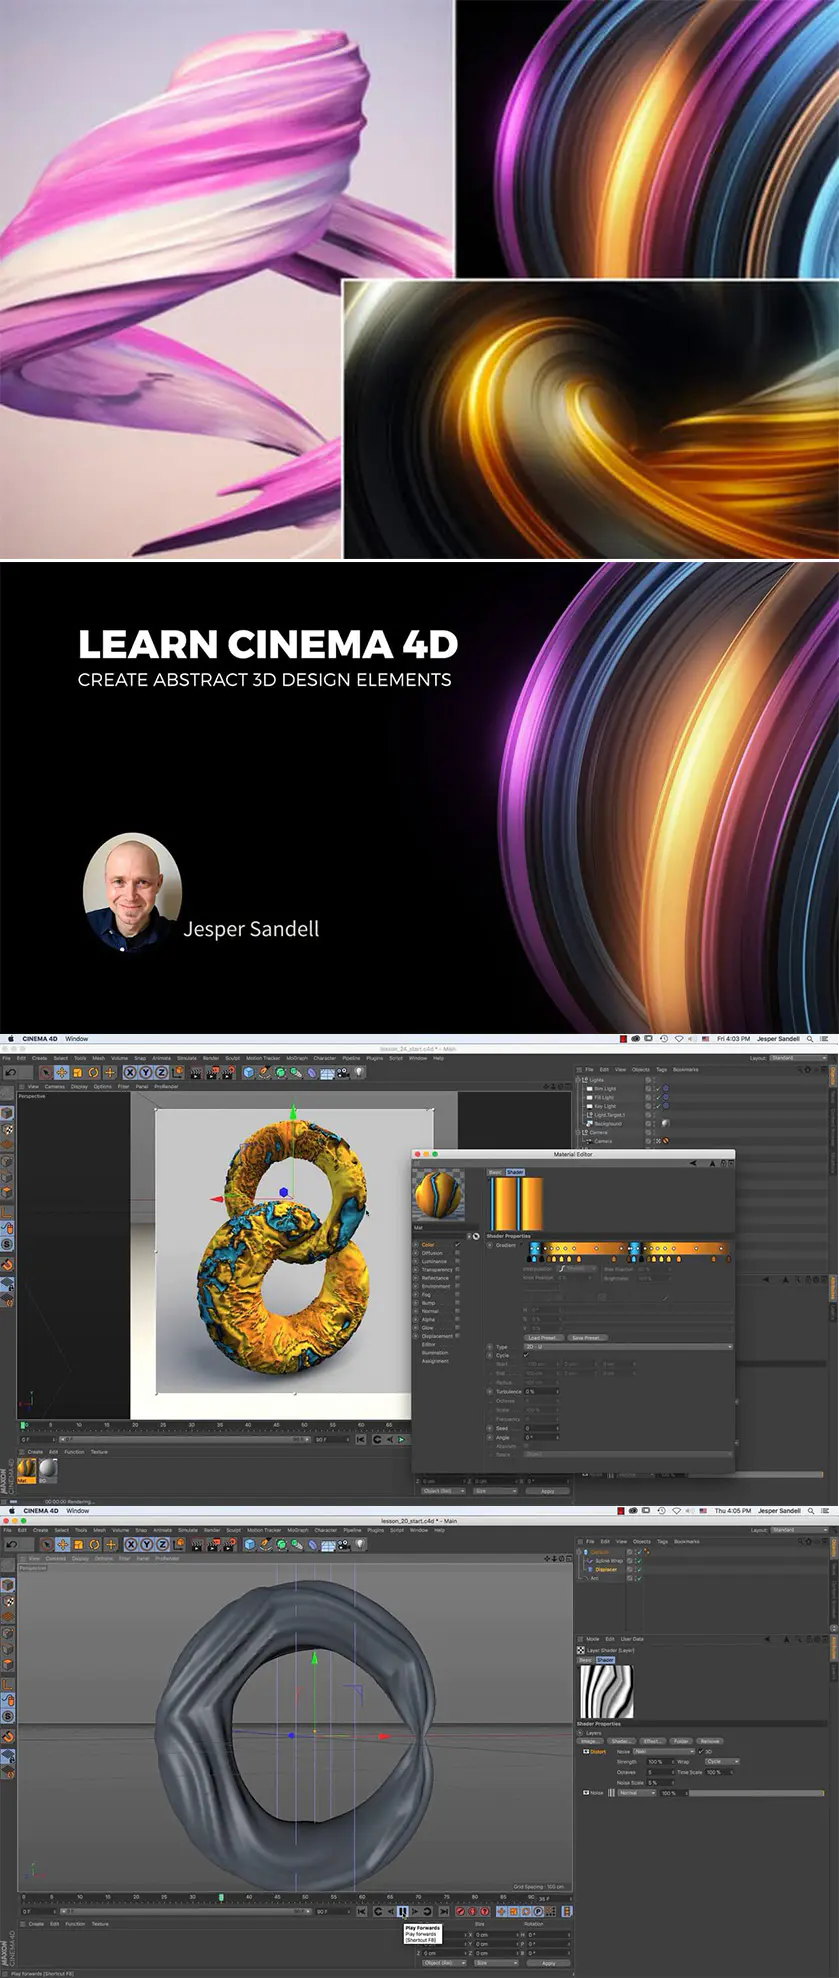Select the Move tool in the lesson_24 window toolbar
The width and height of the screenshot is (839, 1978).
(61, 1072)
